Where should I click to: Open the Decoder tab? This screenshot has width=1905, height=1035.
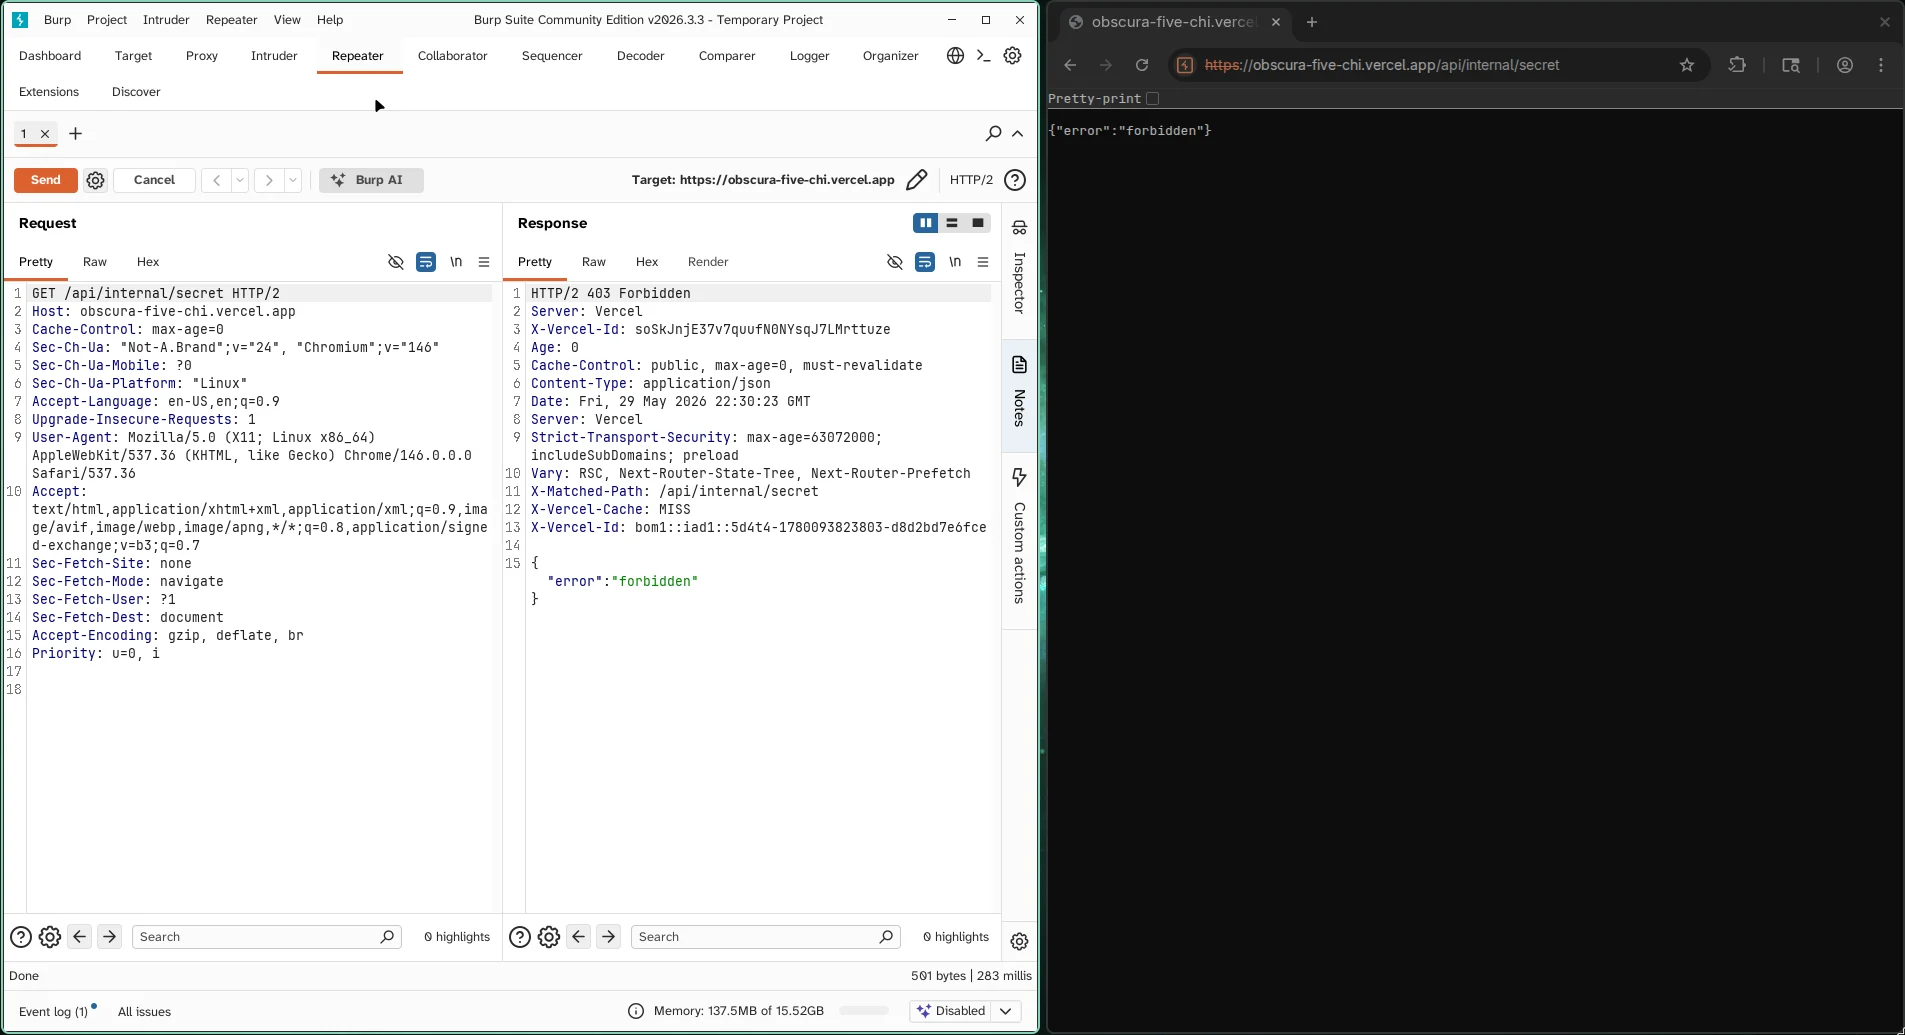pos(640,56)
